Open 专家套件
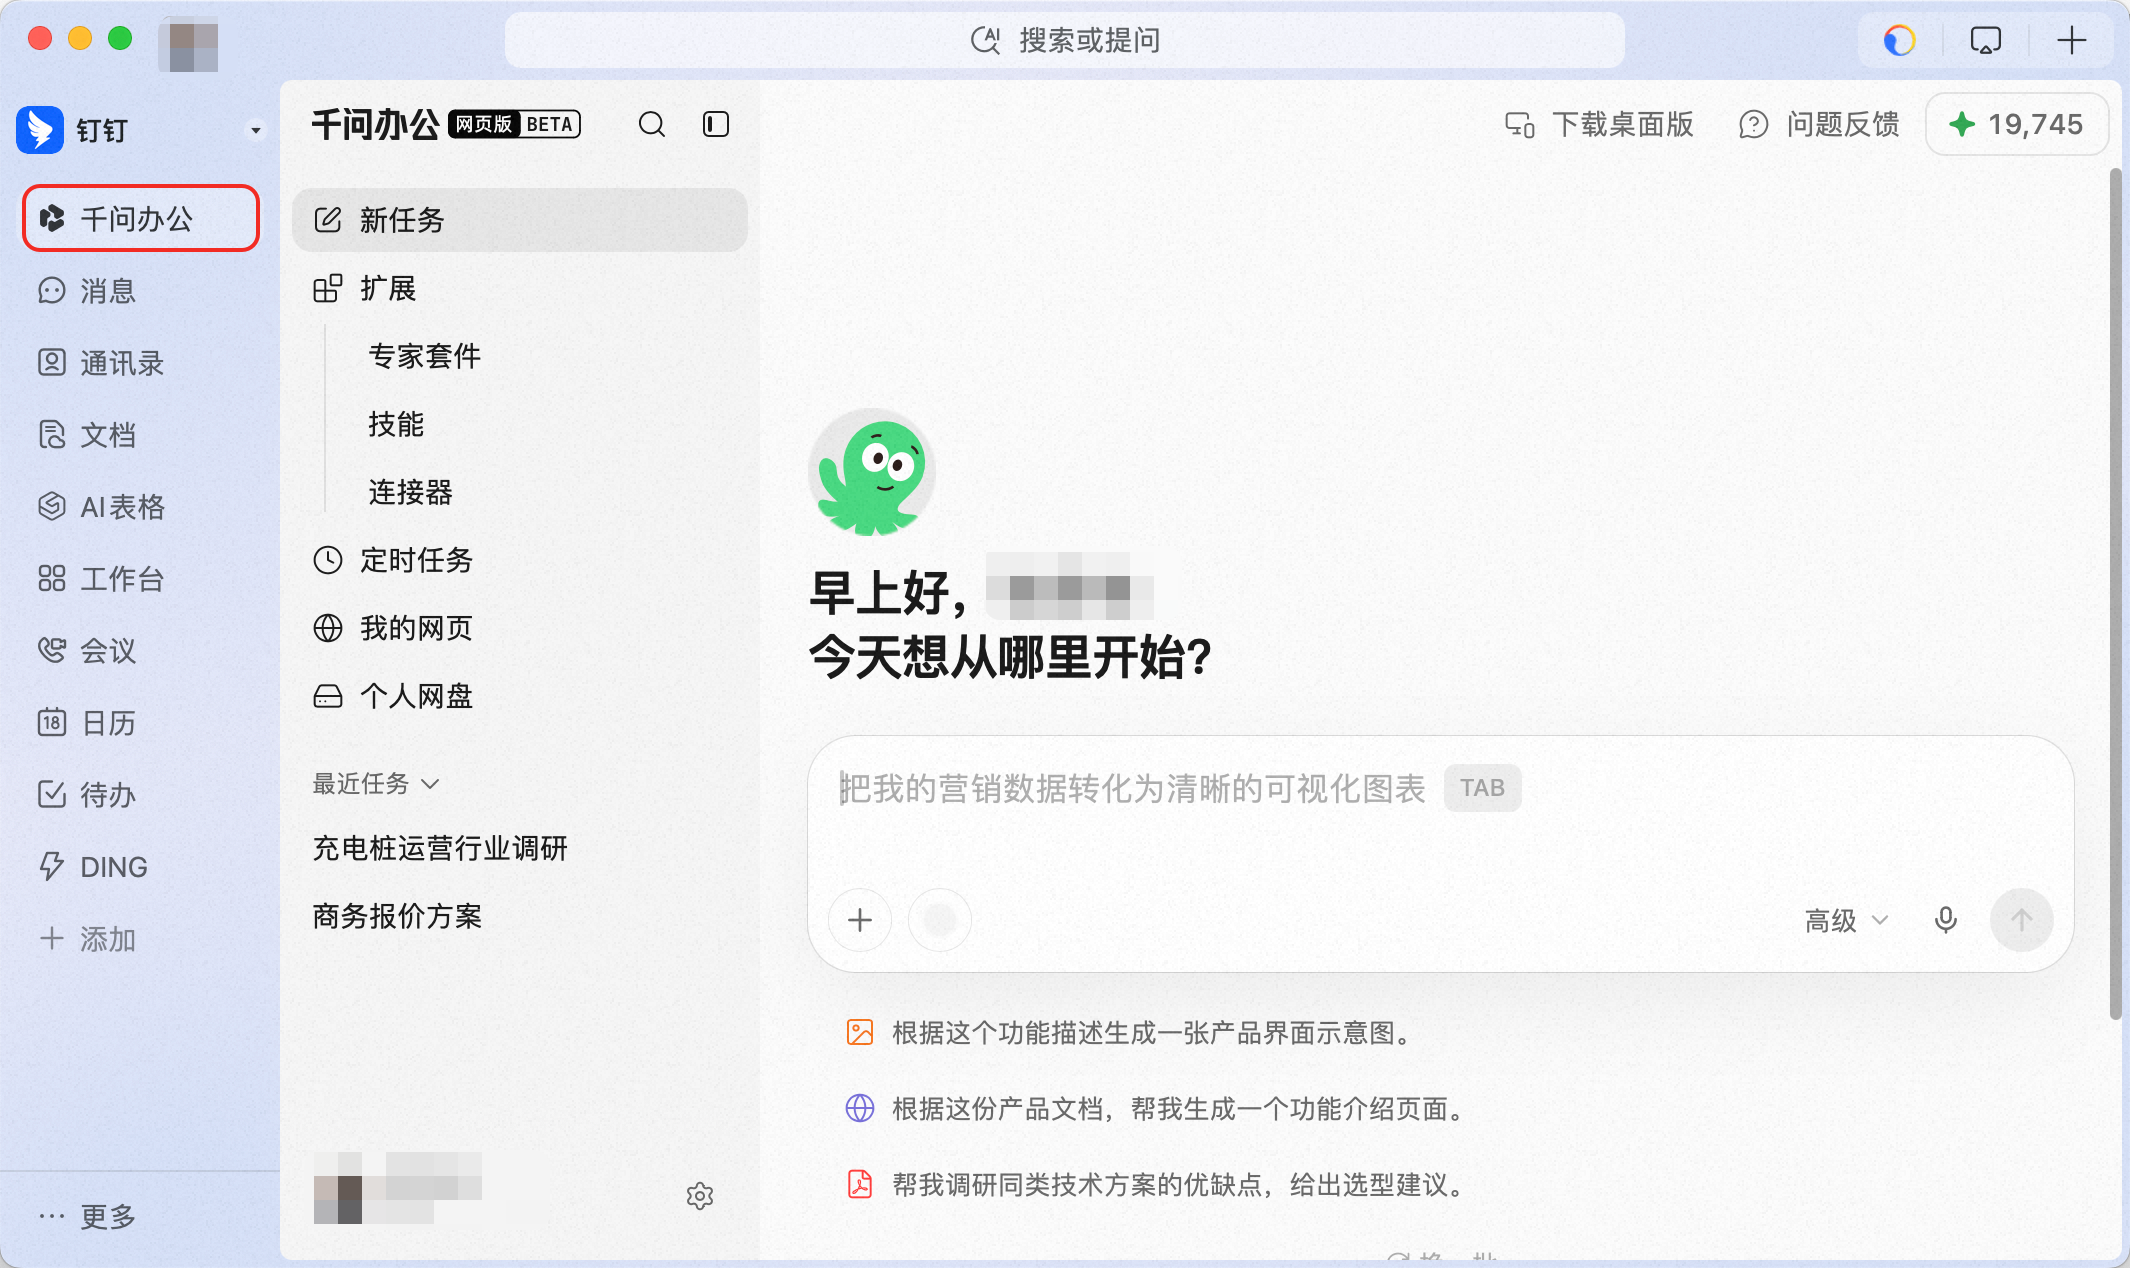Viewport: 2130px width, 1268px height. point(424,356)
